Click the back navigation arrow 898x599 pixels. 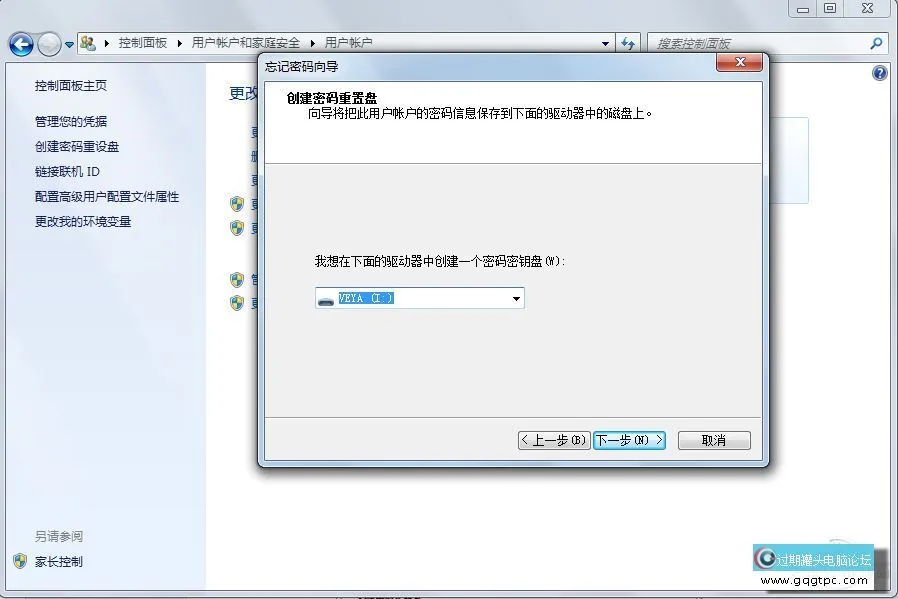point(21,43)
